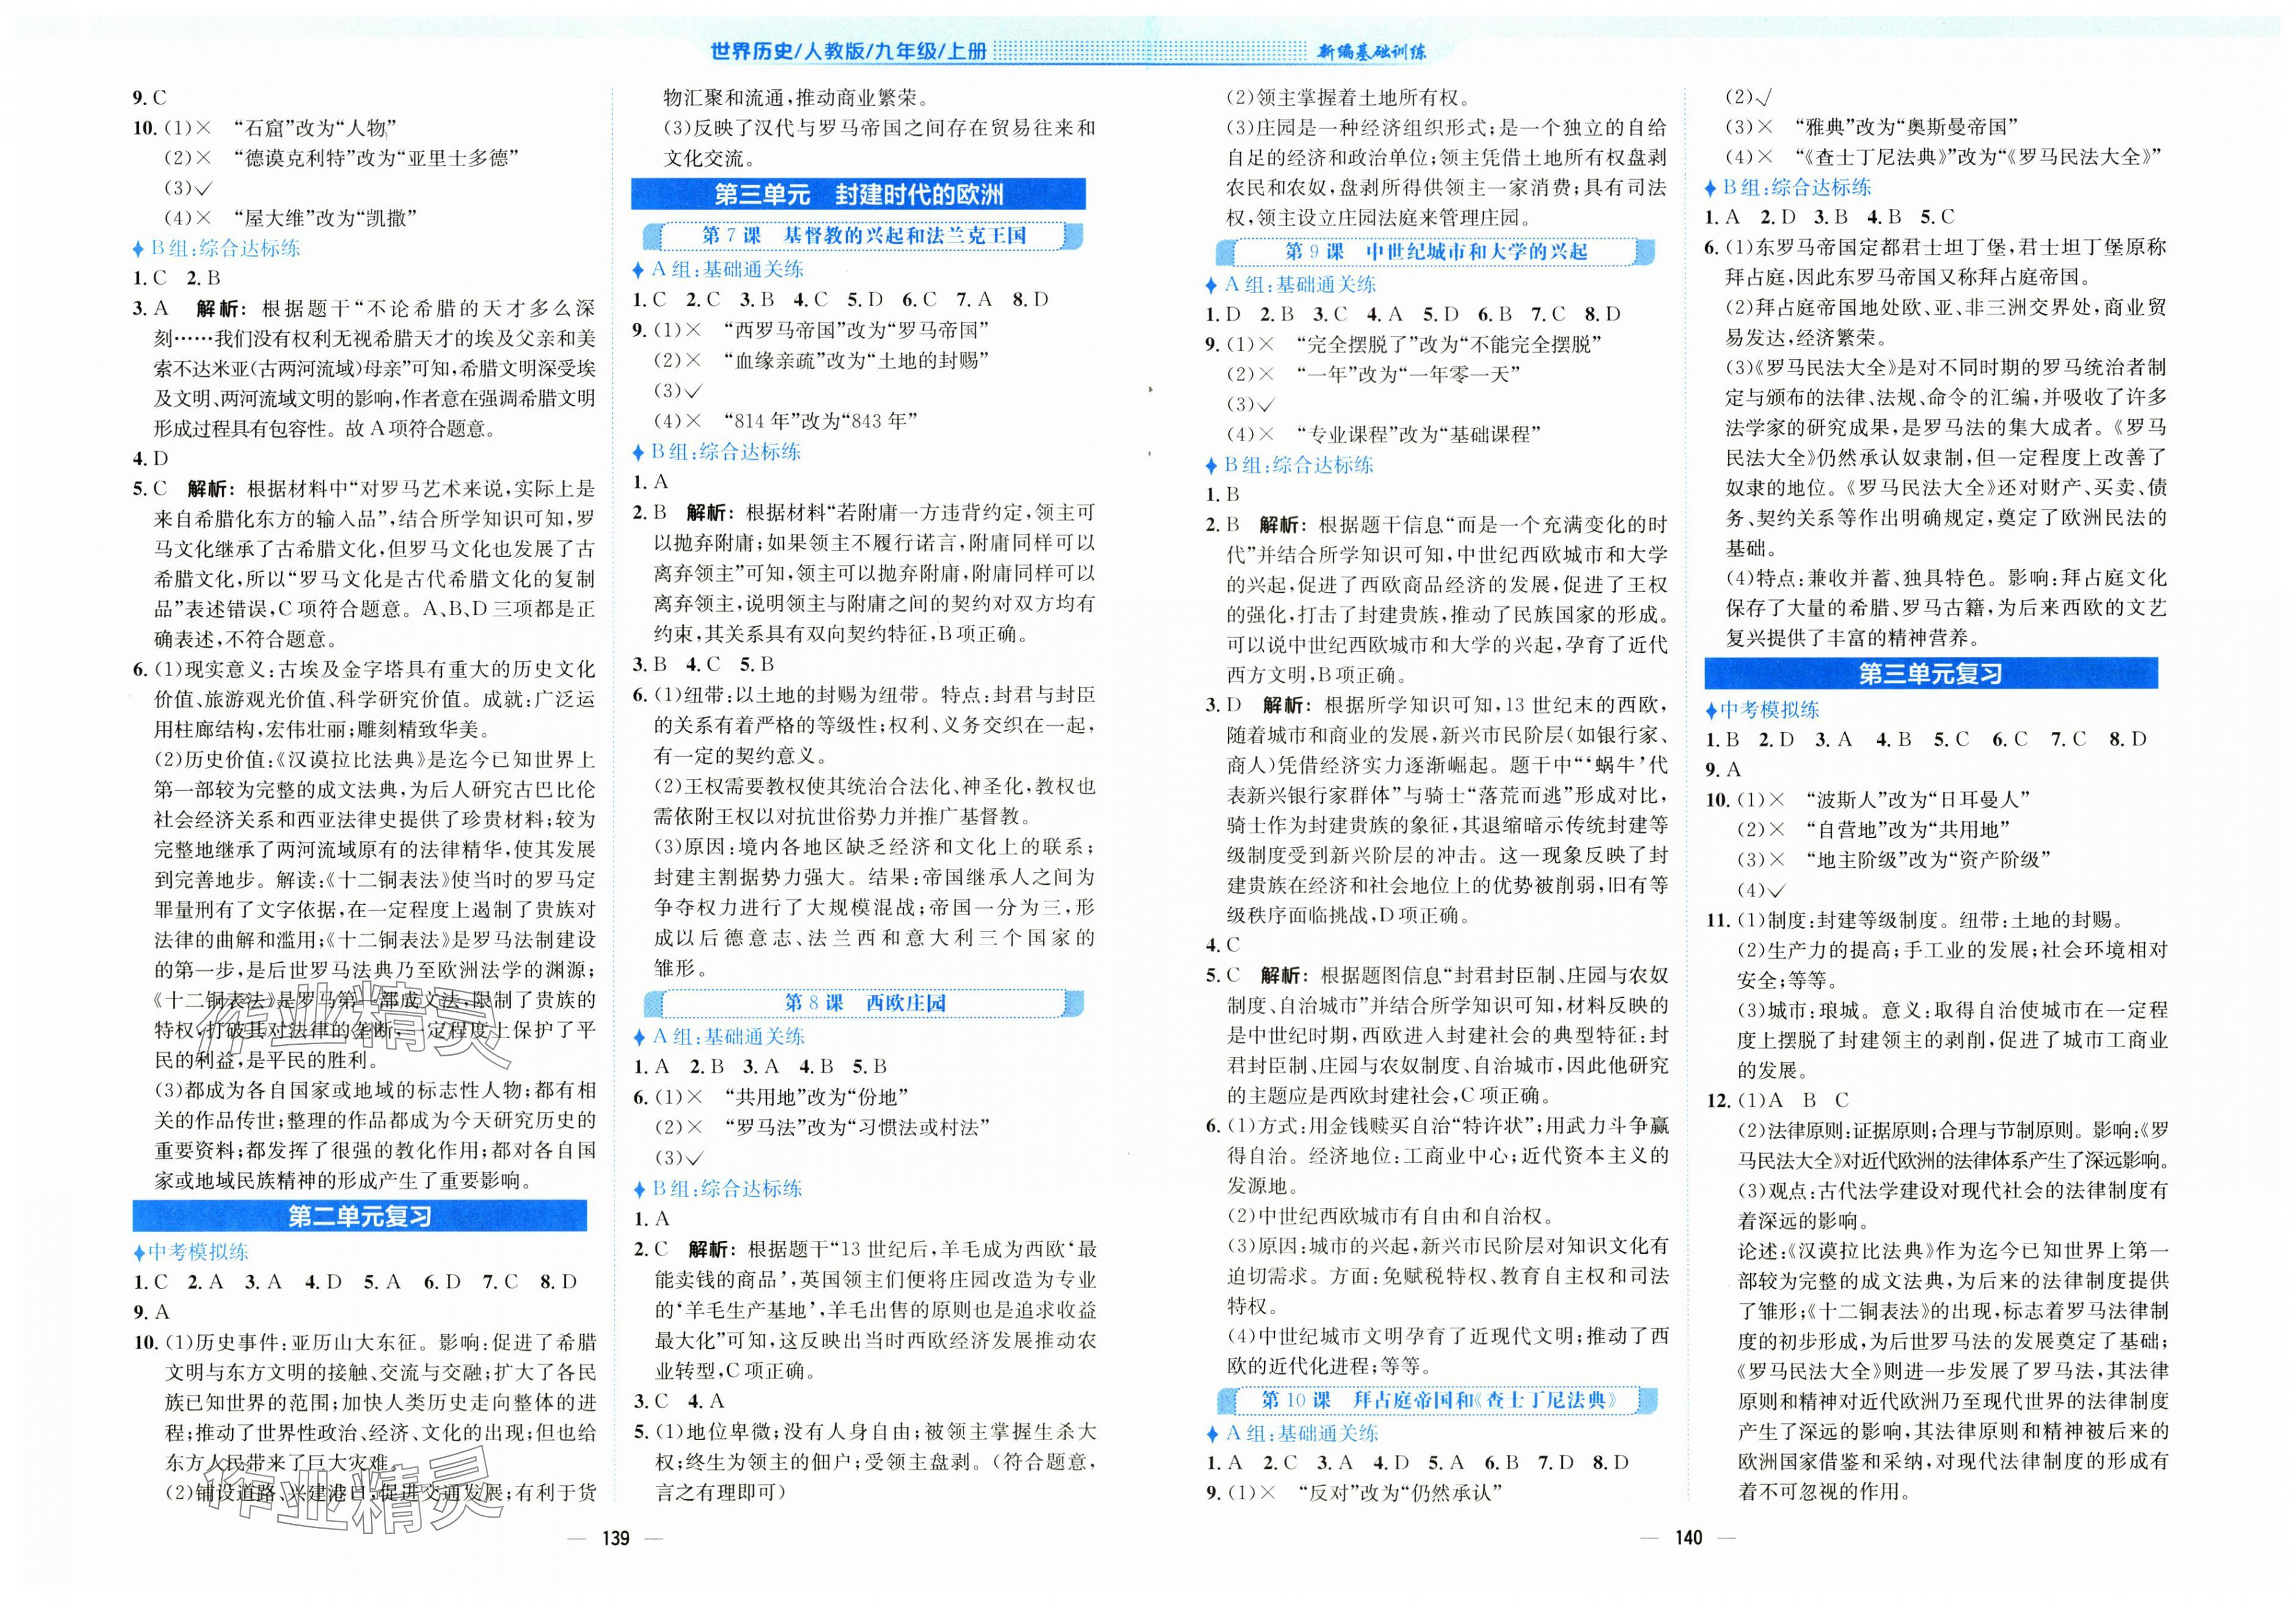
Task: Click the correction “814年”改为“843年”
Action: click(x=820, y=421)
